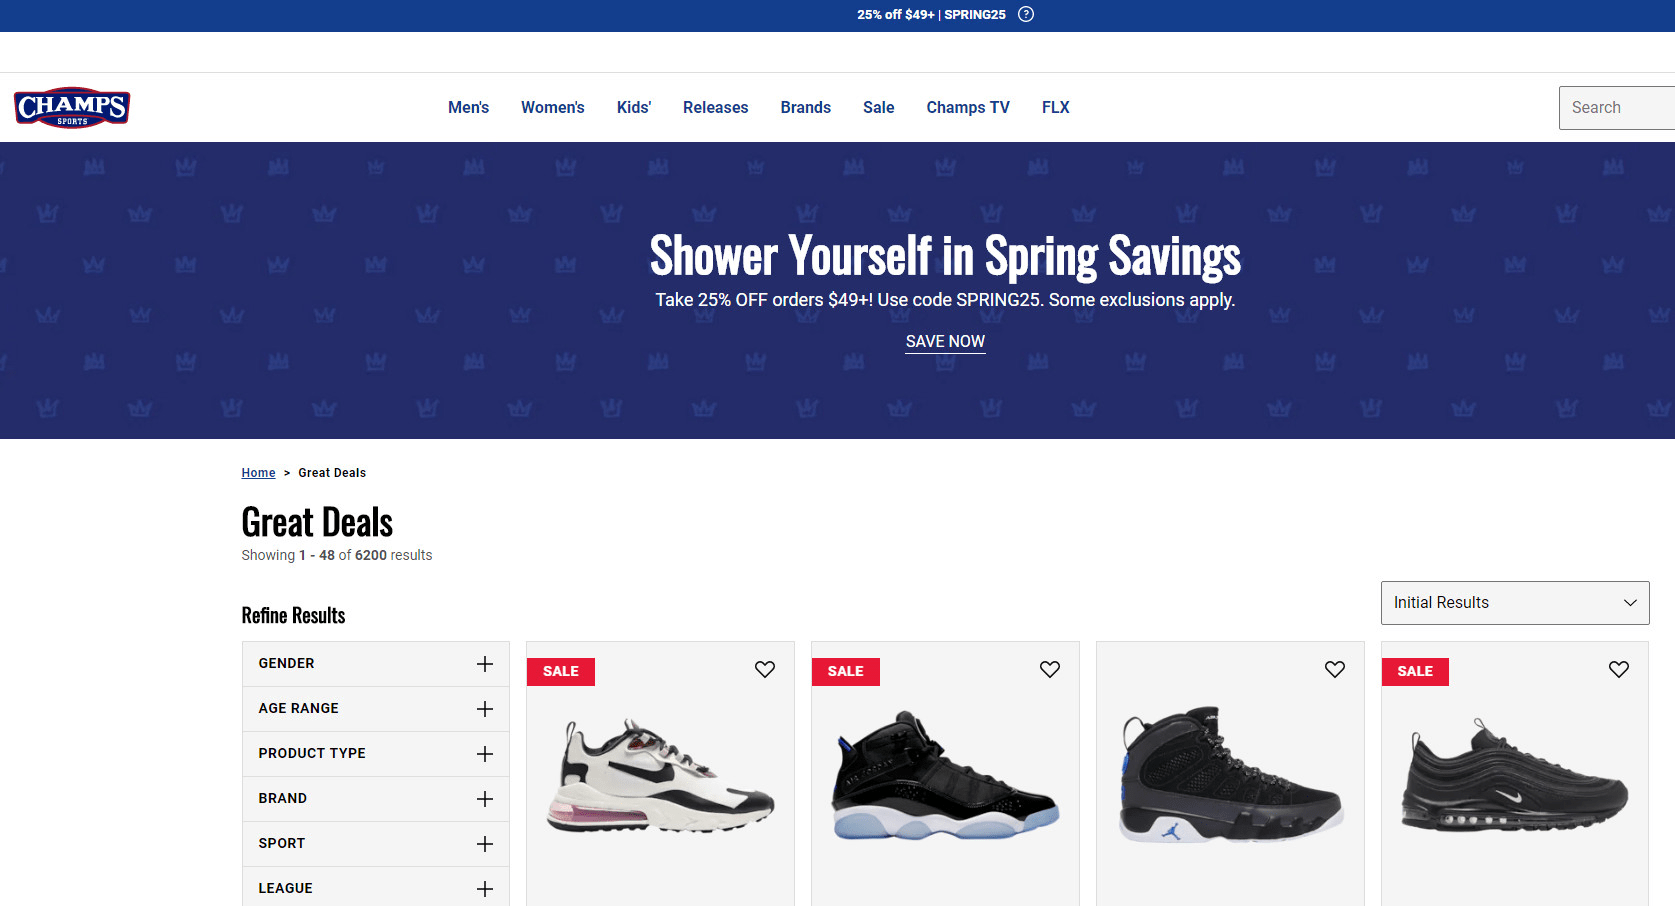Open the black Jordan 9 boot product image
This screenshot has height=906, width=1675.
1230,774
